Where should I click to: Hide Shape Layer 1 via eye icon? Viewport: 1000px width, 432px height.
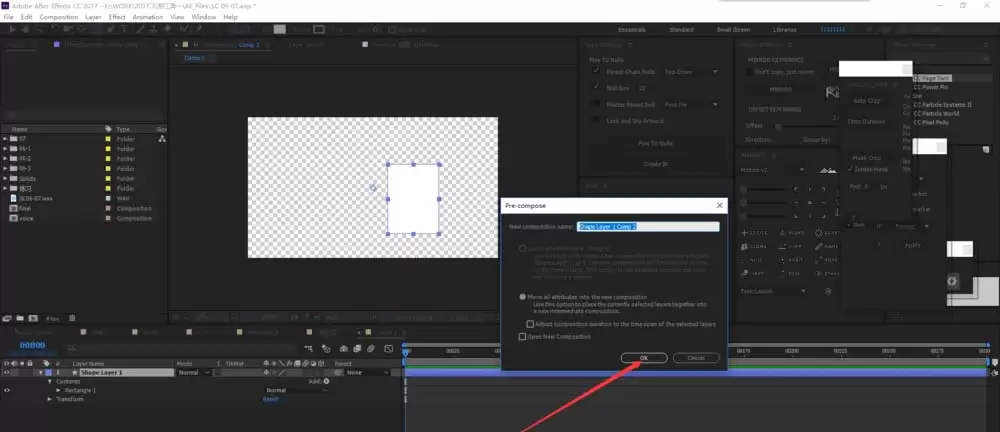click(7, 372)
